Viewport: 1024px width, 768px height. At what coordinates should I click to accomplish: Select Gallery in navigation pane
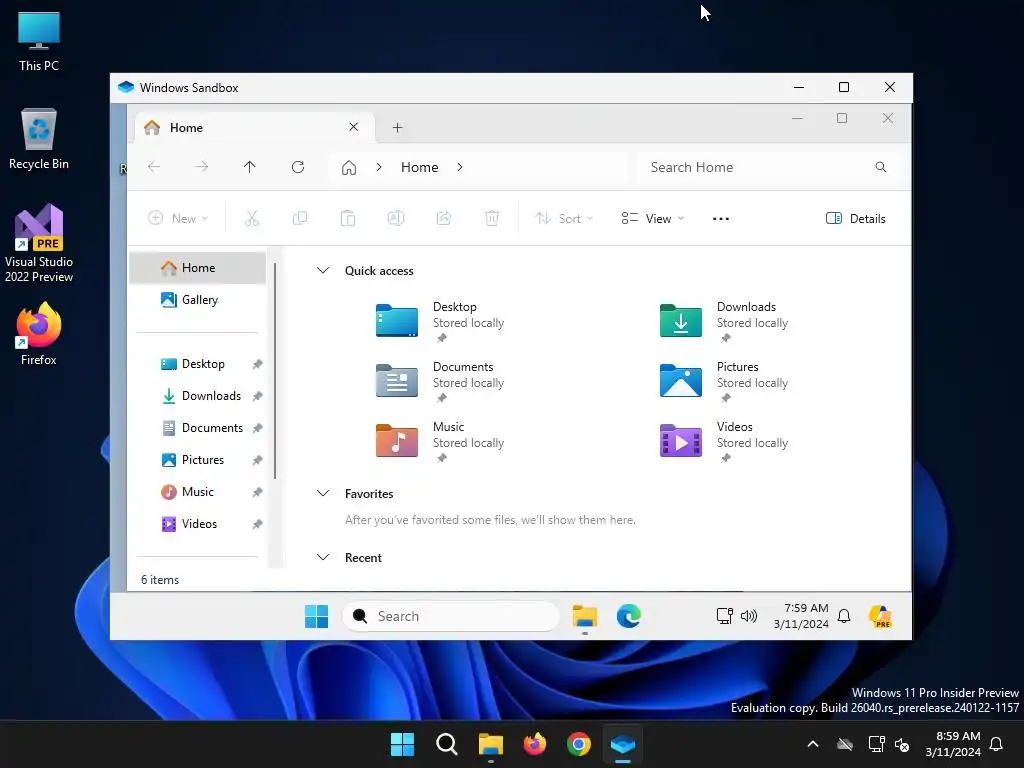click(197, 300)
